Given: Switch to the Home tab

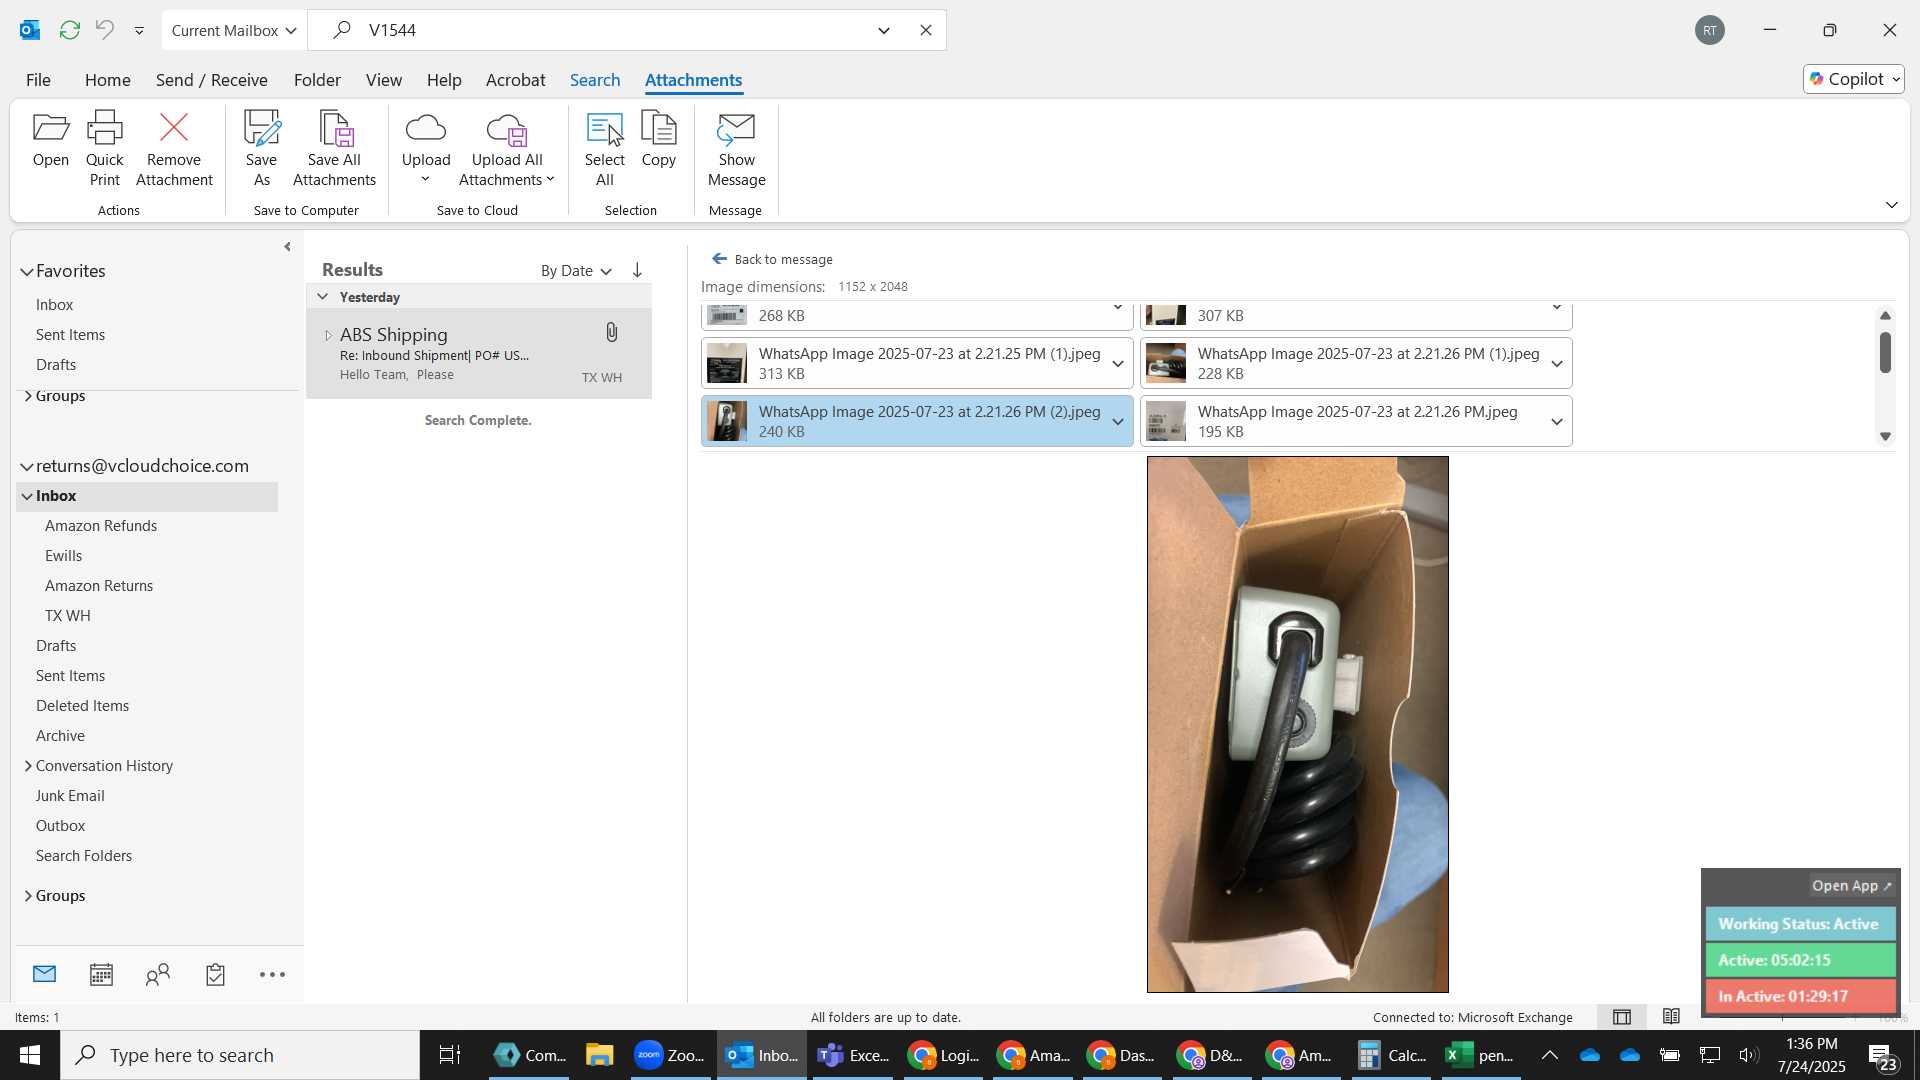Looking at the screenshot, I should [x=107, y=80].
